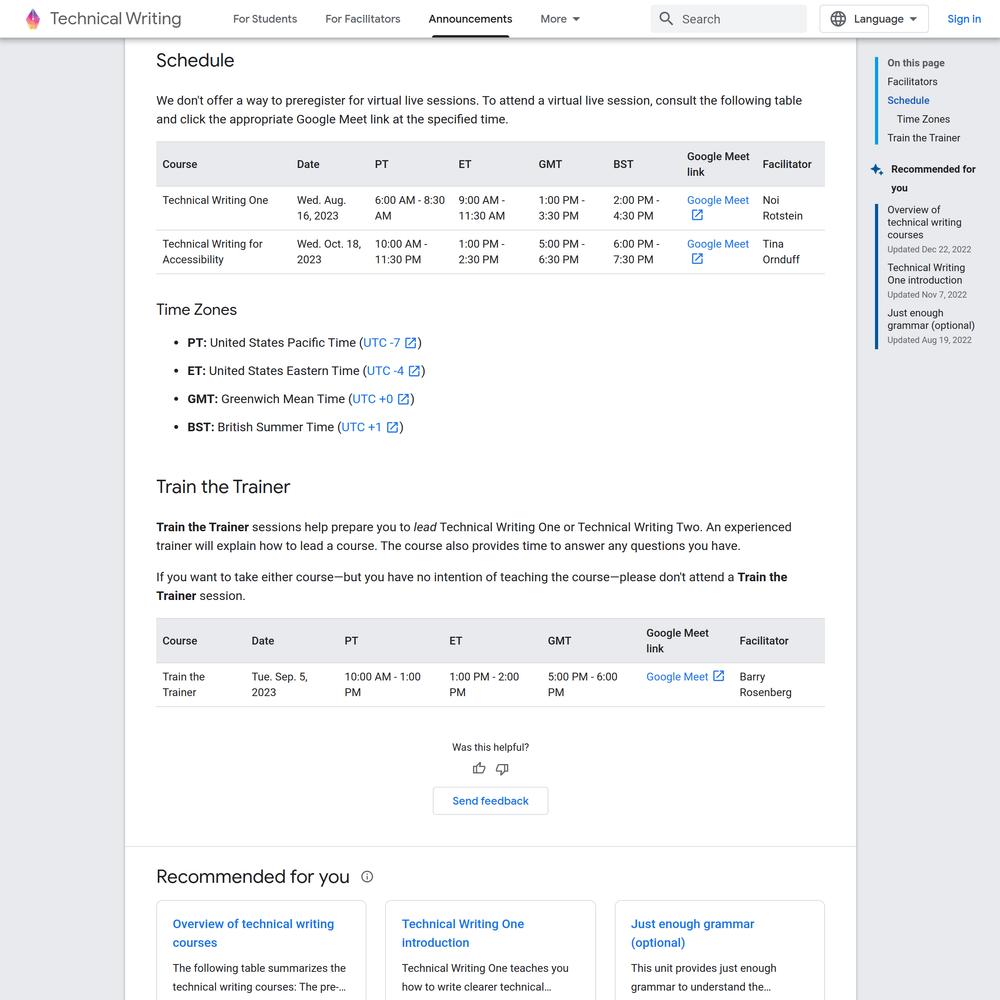Viewport: 1000px width, 1000px height.
Task: Click the 'Schedule' page heading
Action: [195, 61]
